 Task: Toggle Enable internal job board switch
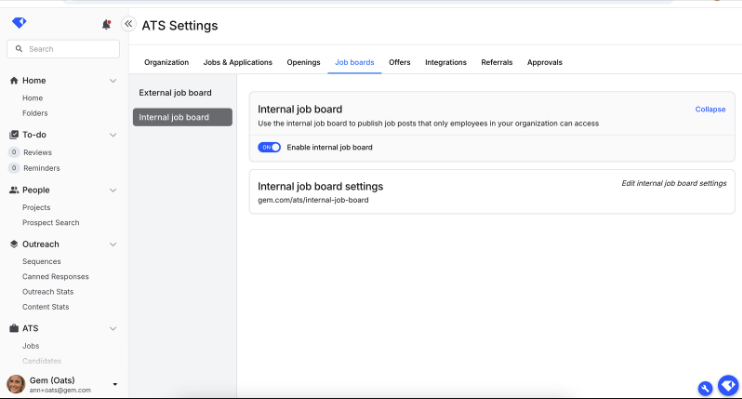(269, 147)
